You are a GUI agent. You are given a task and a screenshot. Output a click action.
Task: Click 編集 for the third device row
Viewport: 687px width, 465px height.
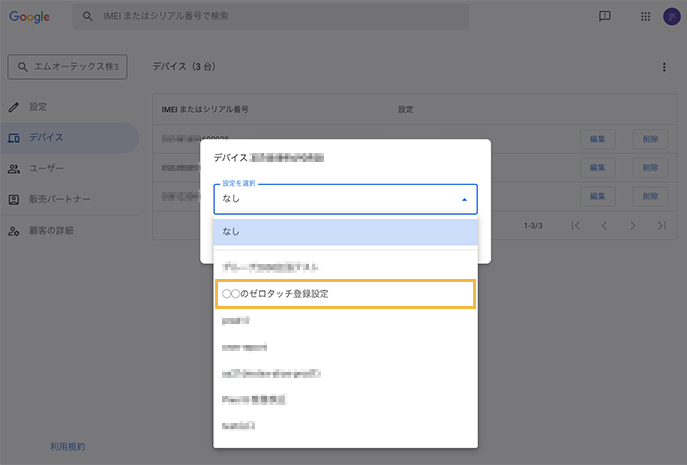[598, 196]
